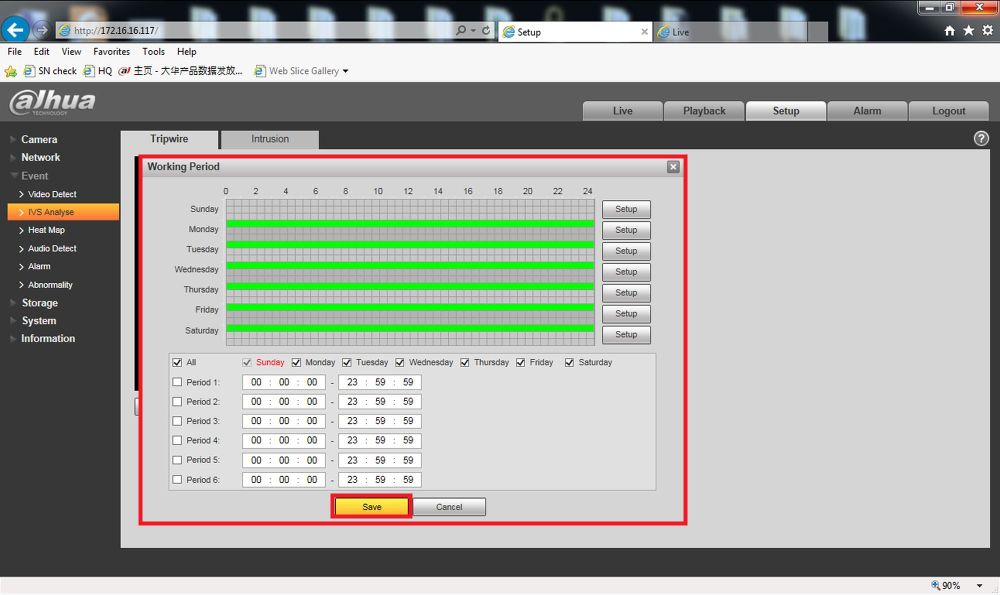Toggle the Monday checkbox
1000x595 pixels.
296,362
